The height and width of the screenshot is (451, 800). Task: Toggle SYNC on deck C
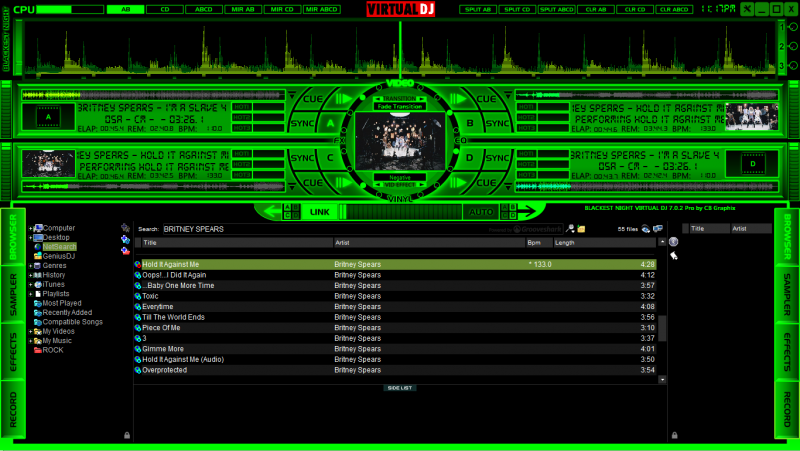tap(302, 158)
